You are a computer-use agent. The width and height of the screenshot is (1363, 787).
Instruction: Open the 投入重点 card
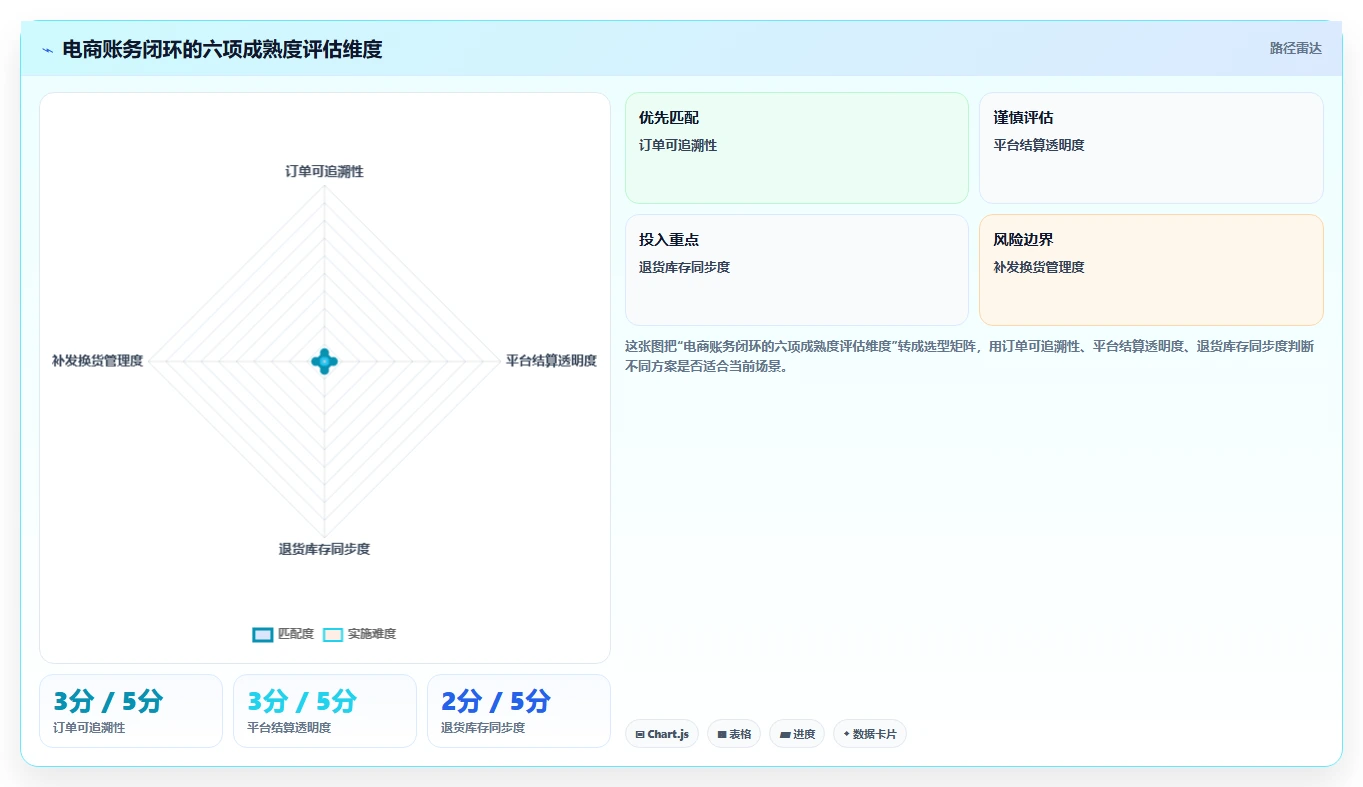coord(797,270)
